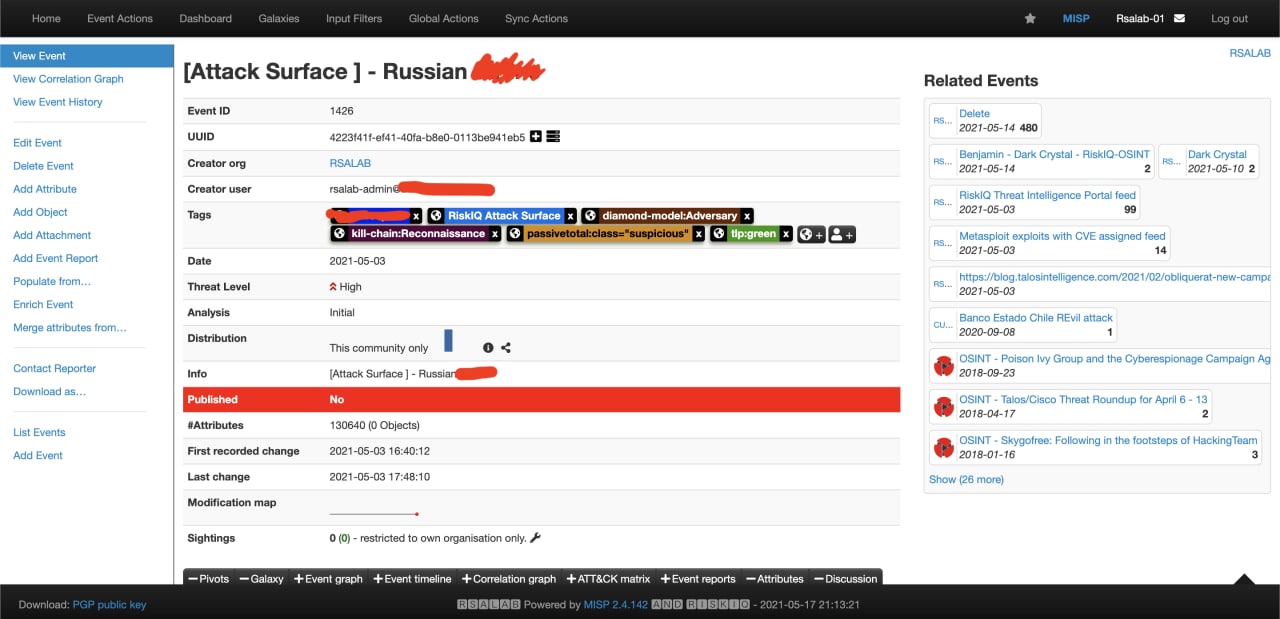This screenshot has width=1280, height=619.
Task: Remove the diamond-model:Adversary tag
Action: 747,215
